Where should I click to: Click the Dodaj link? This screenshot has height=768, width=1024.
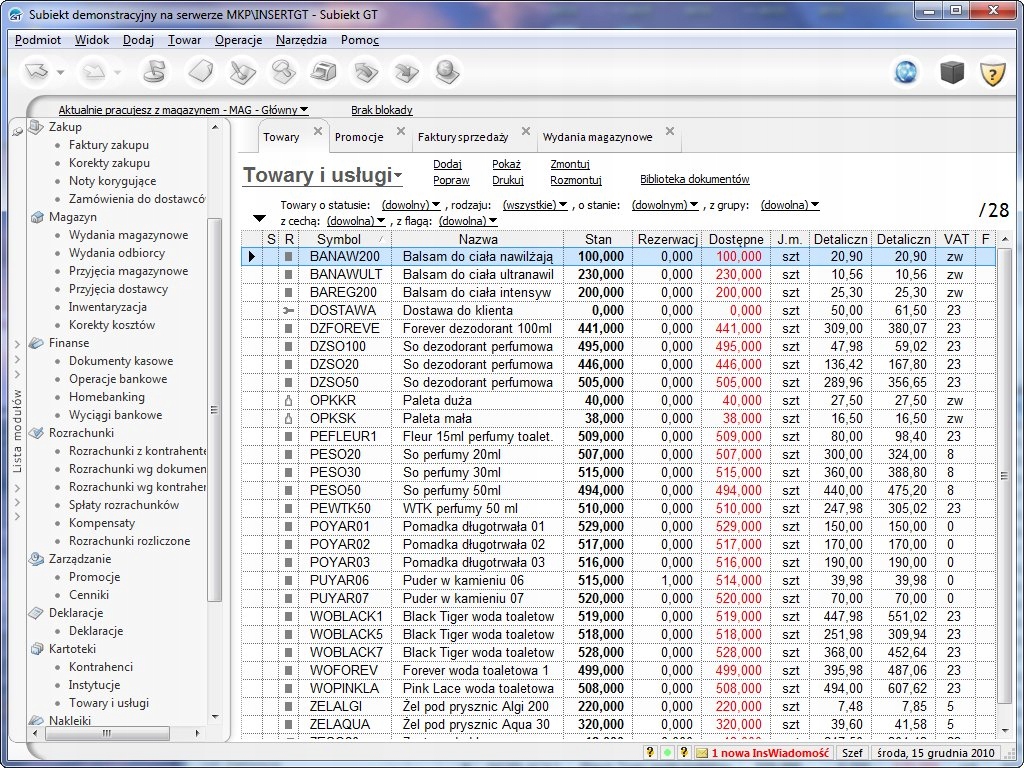click(x=447, y=164)
